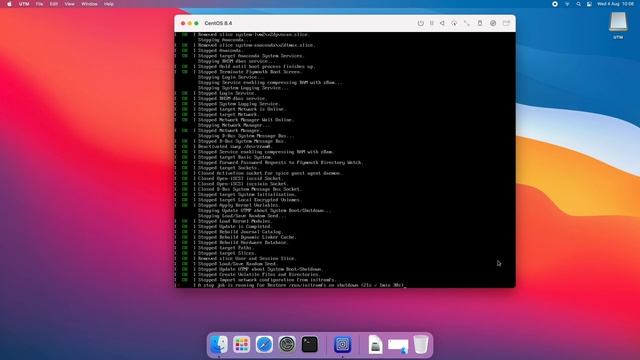
Task: Click the date and time in menu bar
Action: 616,4
